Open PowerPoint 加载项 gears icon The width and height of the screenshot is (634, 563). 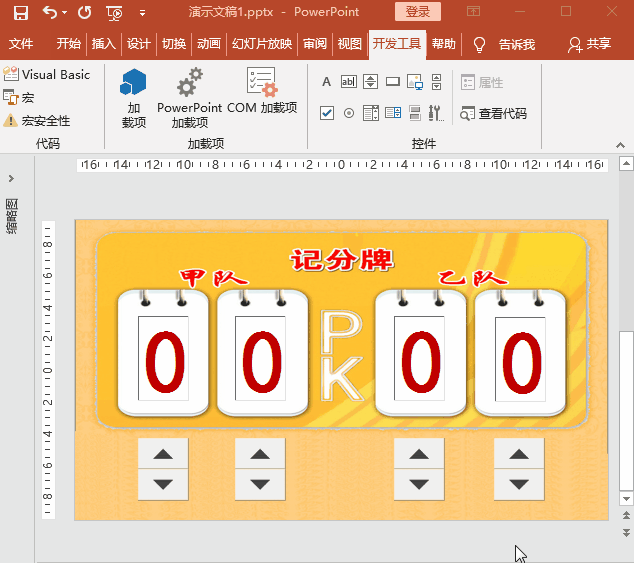pos(190,98)
